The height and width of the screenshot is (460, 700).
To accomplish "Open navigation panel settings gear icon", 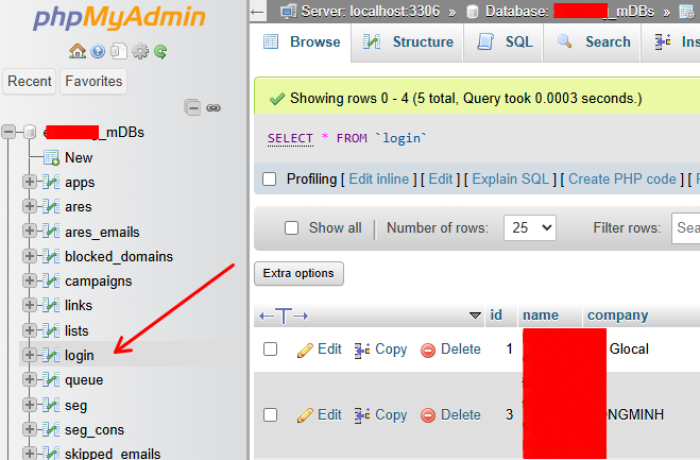I will point(140,51).
